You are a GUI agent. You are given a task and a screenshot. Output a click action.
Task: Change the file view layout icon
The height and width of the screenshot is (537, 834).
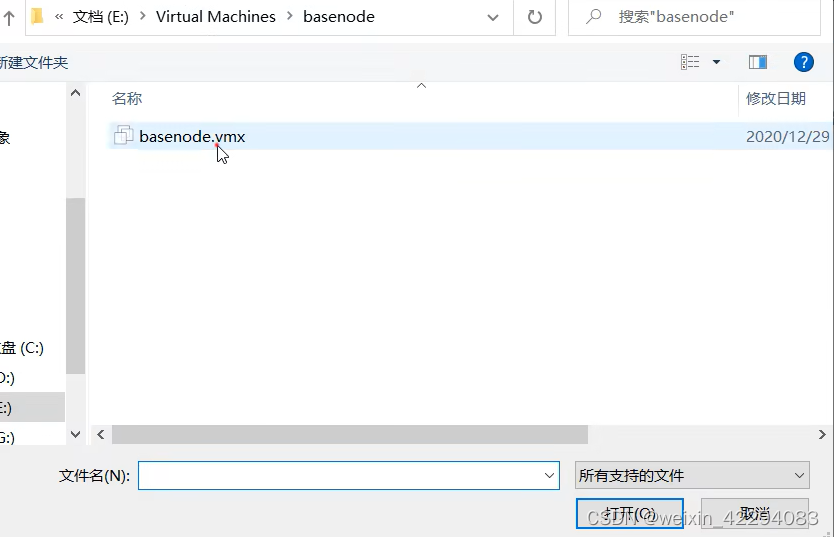pyautogui.click(x=690, y=62)
